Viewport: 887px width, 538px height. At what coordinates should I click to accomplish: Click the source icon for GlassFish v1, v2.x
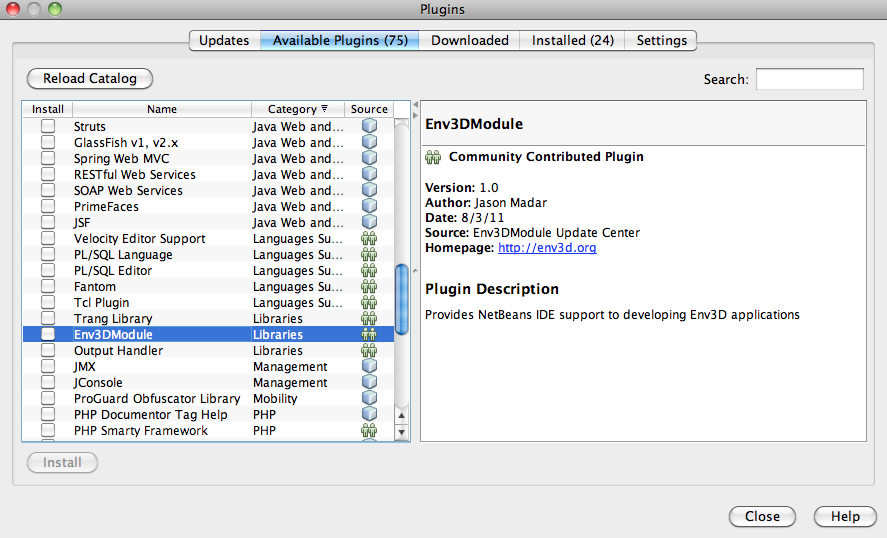369,141
